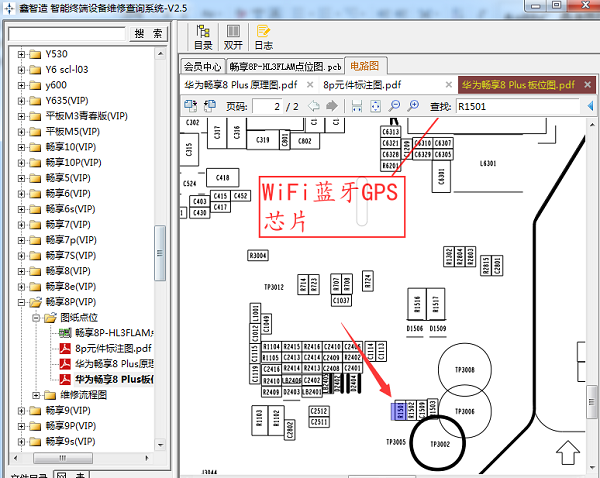Image resolution: width=600 pixels, height=478 pixels.
Task: Go to previous page using left arrow
Action: click(x=314, y=106)
